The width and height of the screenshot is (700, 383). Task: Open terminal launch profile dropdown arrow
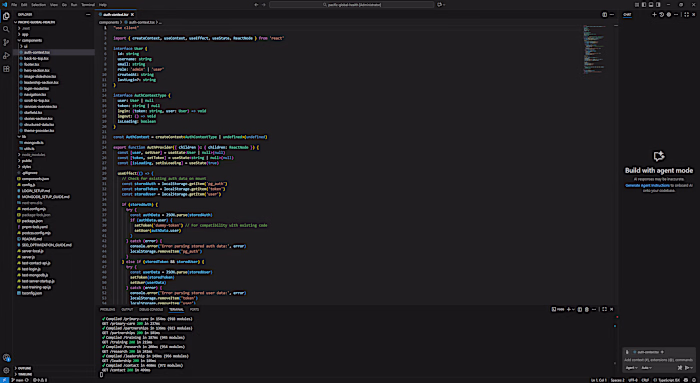[573, 309]
